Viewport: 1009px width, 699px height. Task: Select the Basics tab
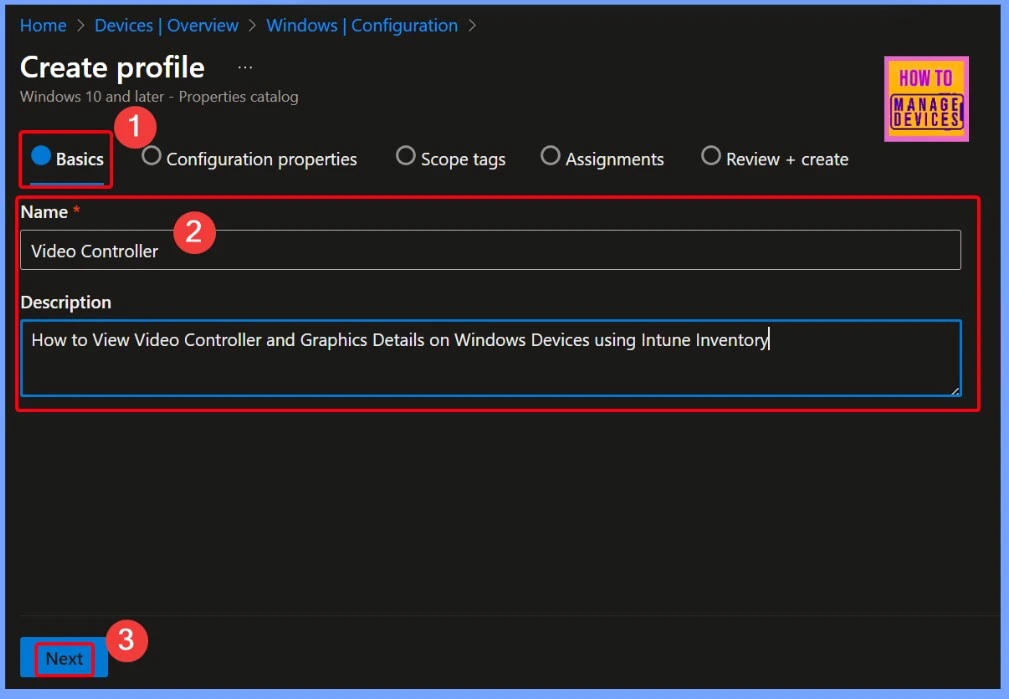pos(67,159)
